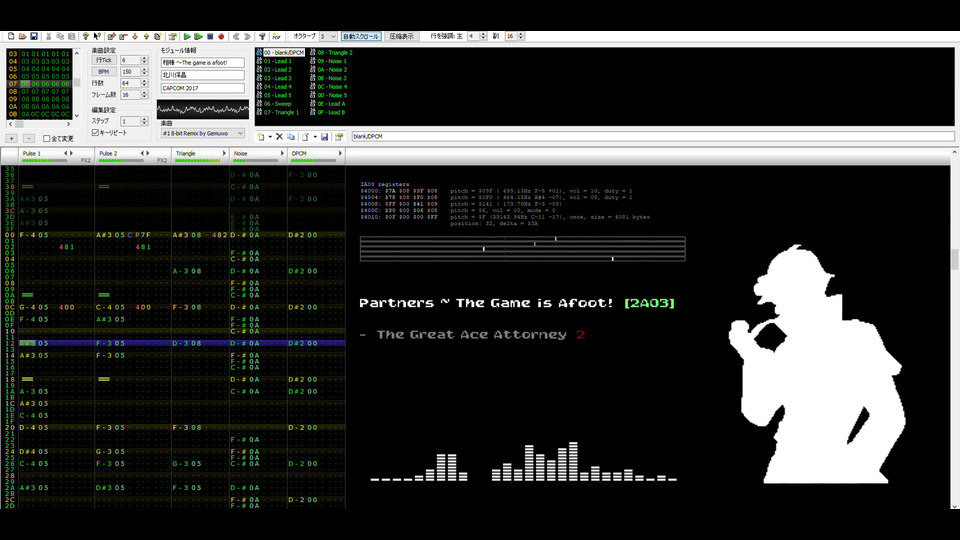The image size is (960, 540).
Task: Click the Remove frame icon
Action: pos(123,37)
